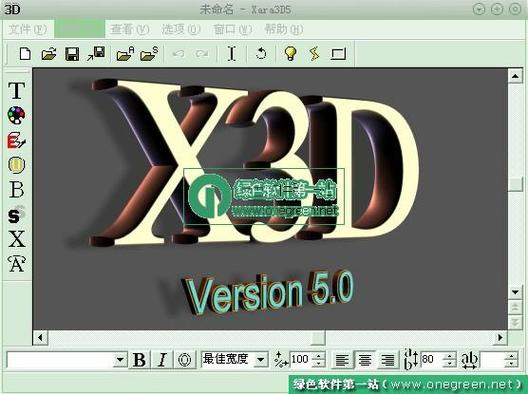Click the Open folder 'A' icon
The height and width of the screenshot is (394, 528).
[x=125, y=54]
